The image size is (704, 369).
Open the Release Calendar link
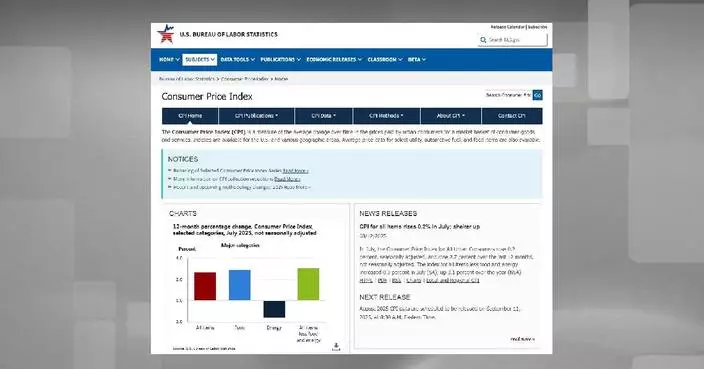[x=507, y=27]
